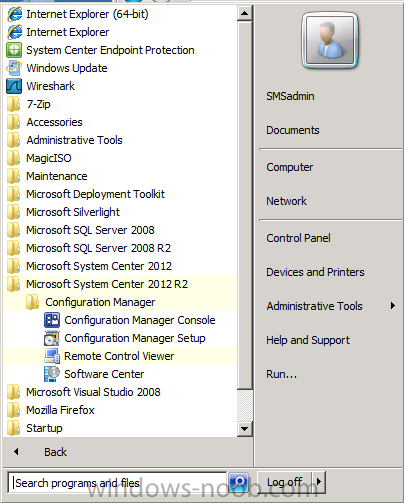The height and width of the screenshot is (503, 404).
Task: Launch Internet Explorer (64-bit) icon
Action: (x=14, y=14)
